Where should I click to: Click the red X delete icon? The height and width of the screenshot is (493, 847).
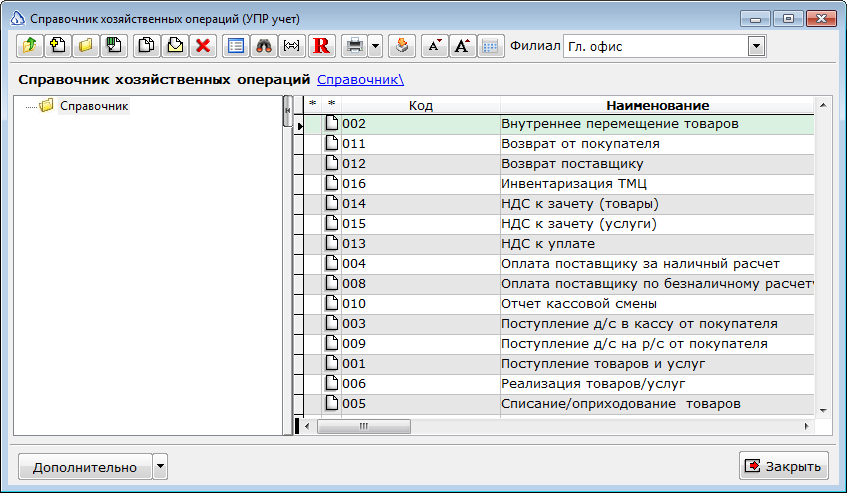pyautogui.click(x=203, y=46)
